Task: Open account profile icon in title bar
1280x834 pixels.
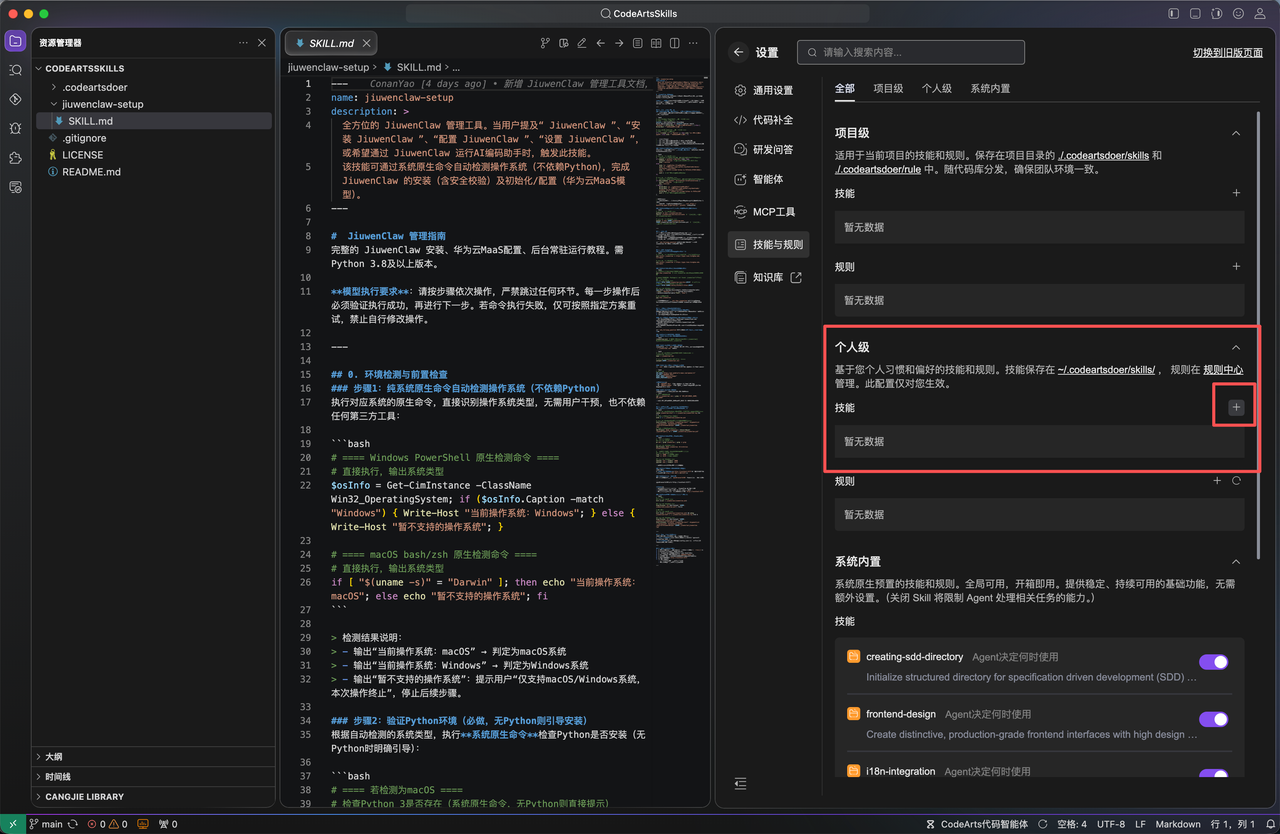Action: point(1261,13)
